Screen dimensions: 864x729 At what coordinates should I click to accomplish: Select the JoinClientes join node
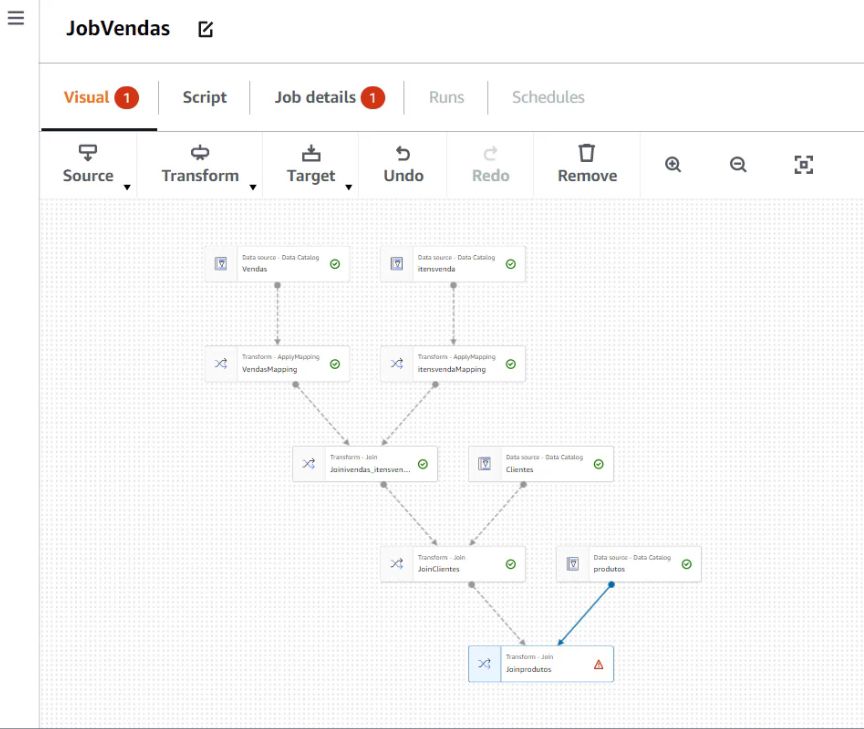(x=453, y=564)
